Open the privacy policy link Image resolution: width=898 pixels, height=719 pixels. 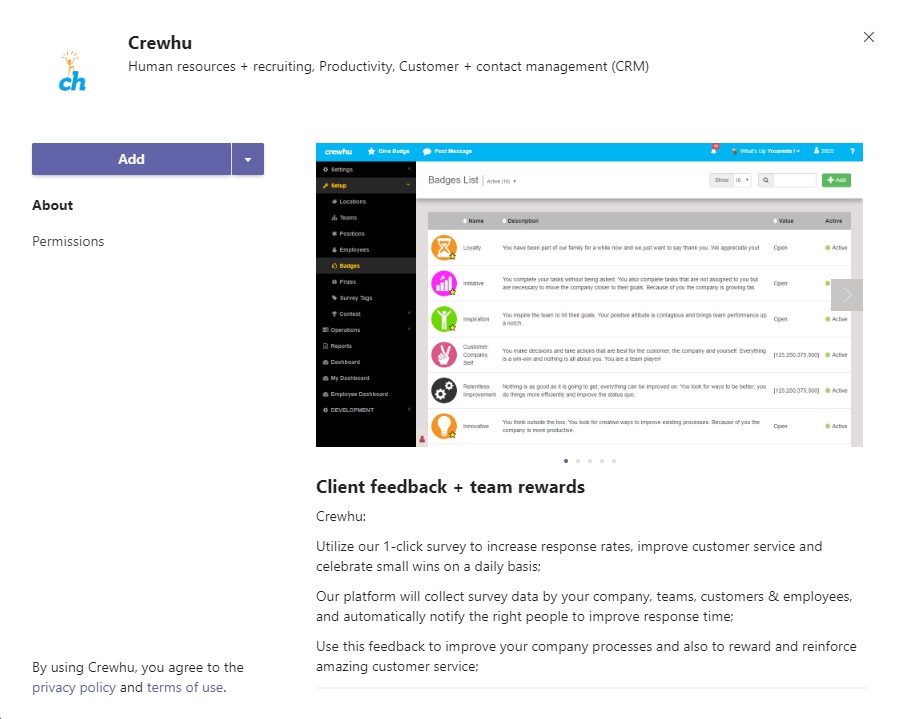(x=74, y=687)
